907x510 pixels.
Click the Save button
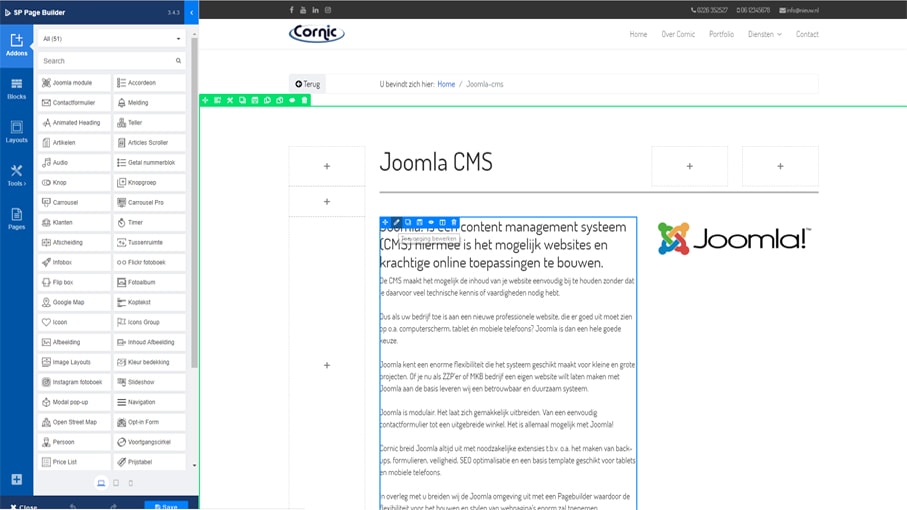[166, 505]
